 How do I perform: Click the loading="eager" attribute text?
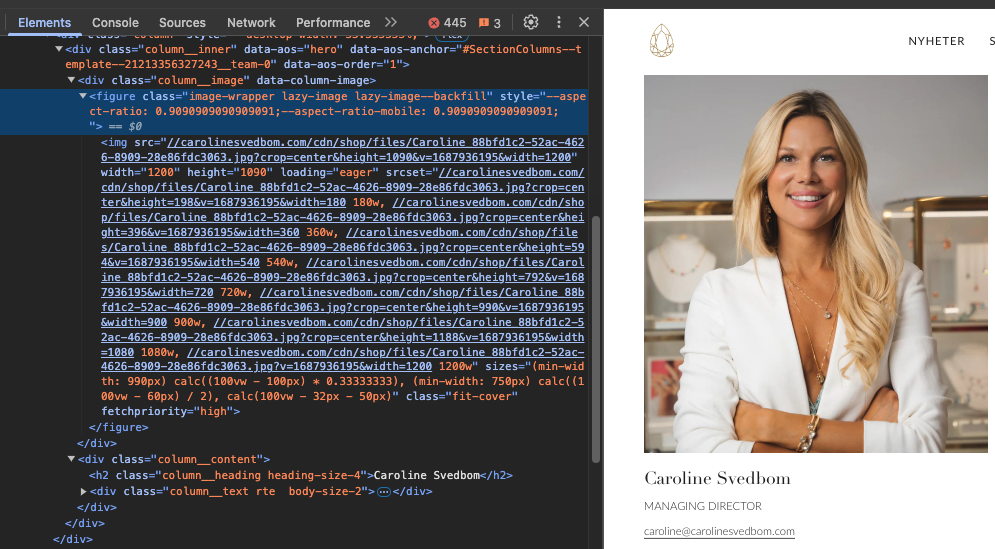point(329,172)
